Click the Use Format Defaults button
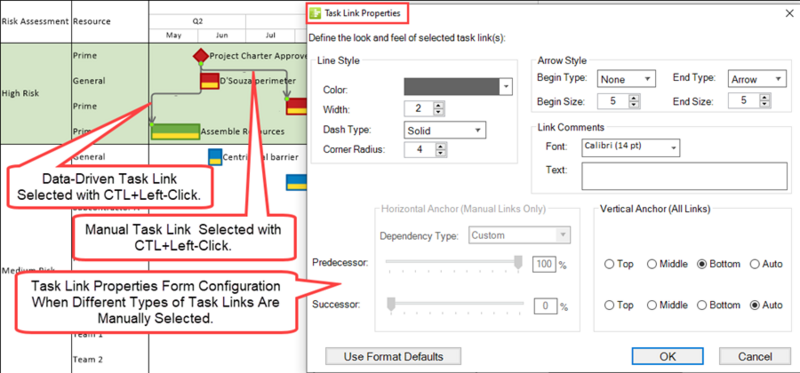The image size is (800, 373). (393, 356)
